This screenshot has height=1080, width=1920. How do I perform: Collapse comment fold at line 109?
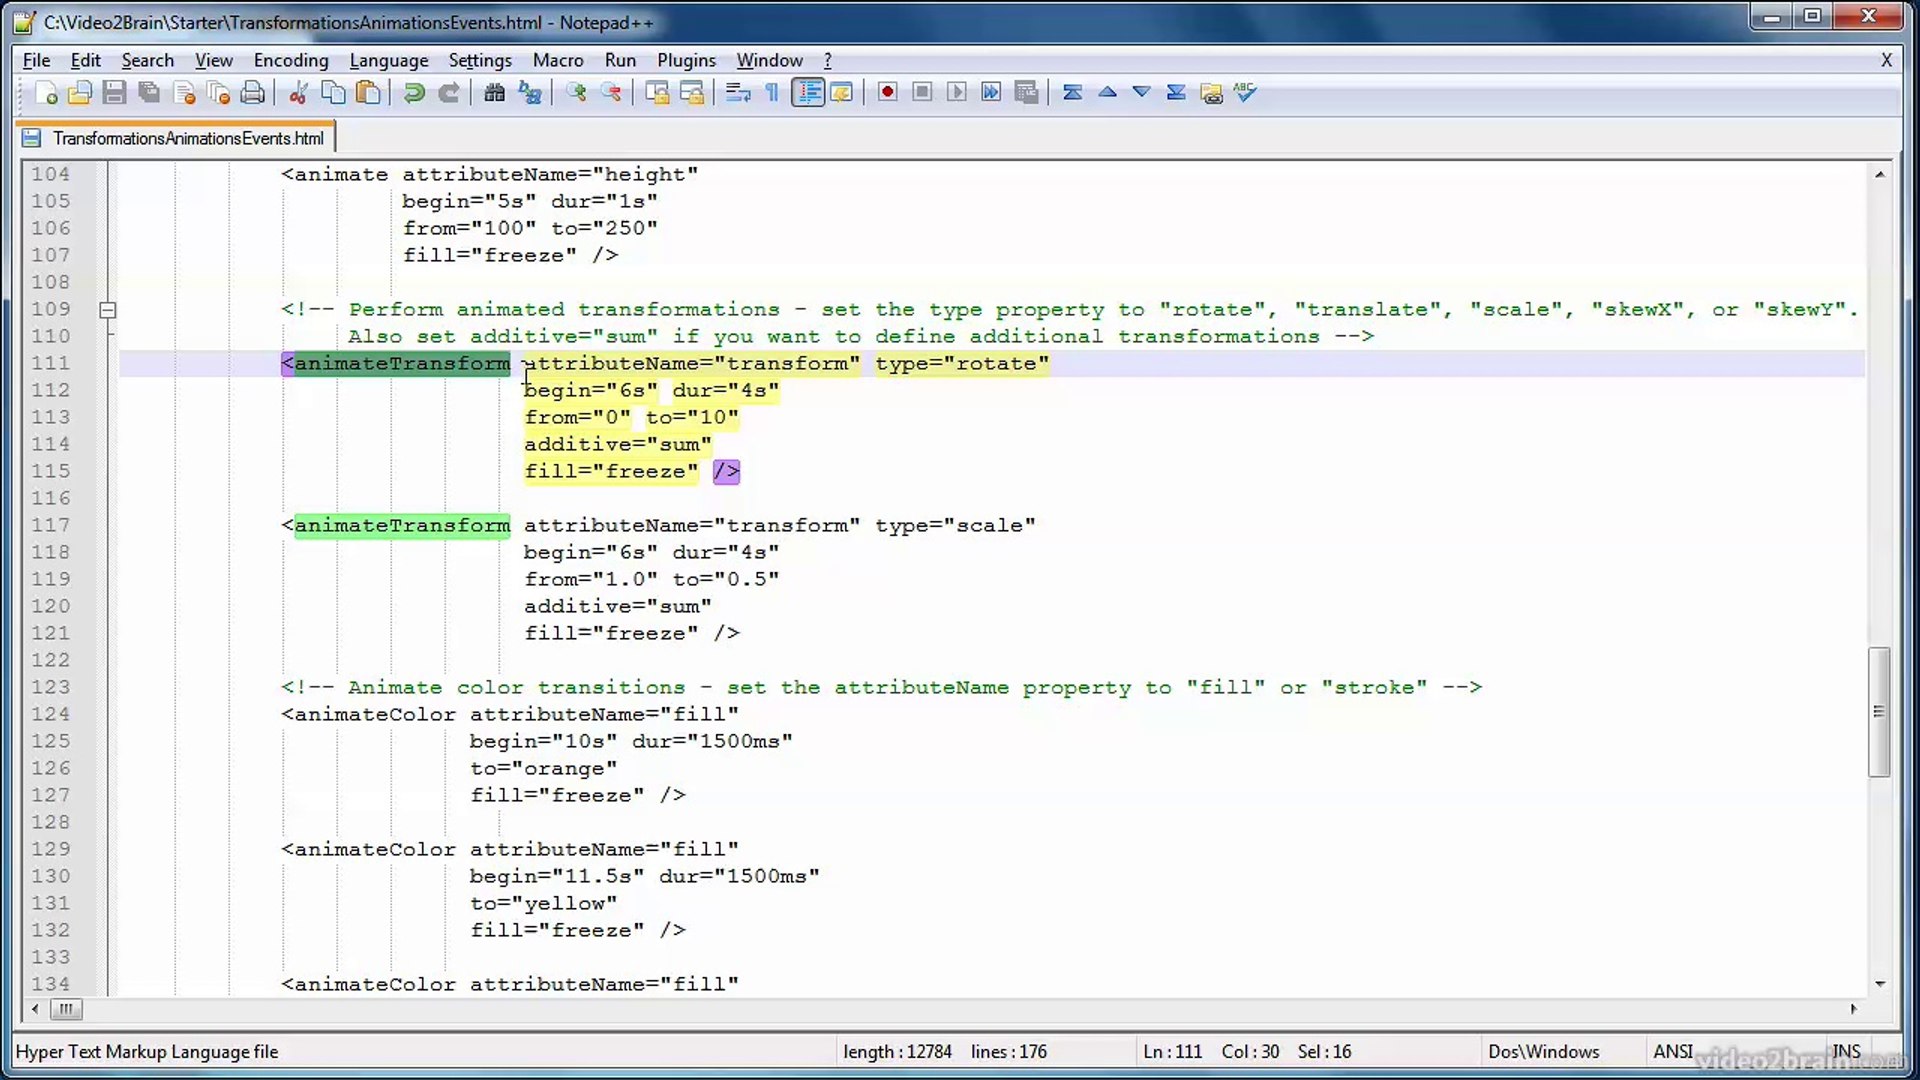(108, 310)
